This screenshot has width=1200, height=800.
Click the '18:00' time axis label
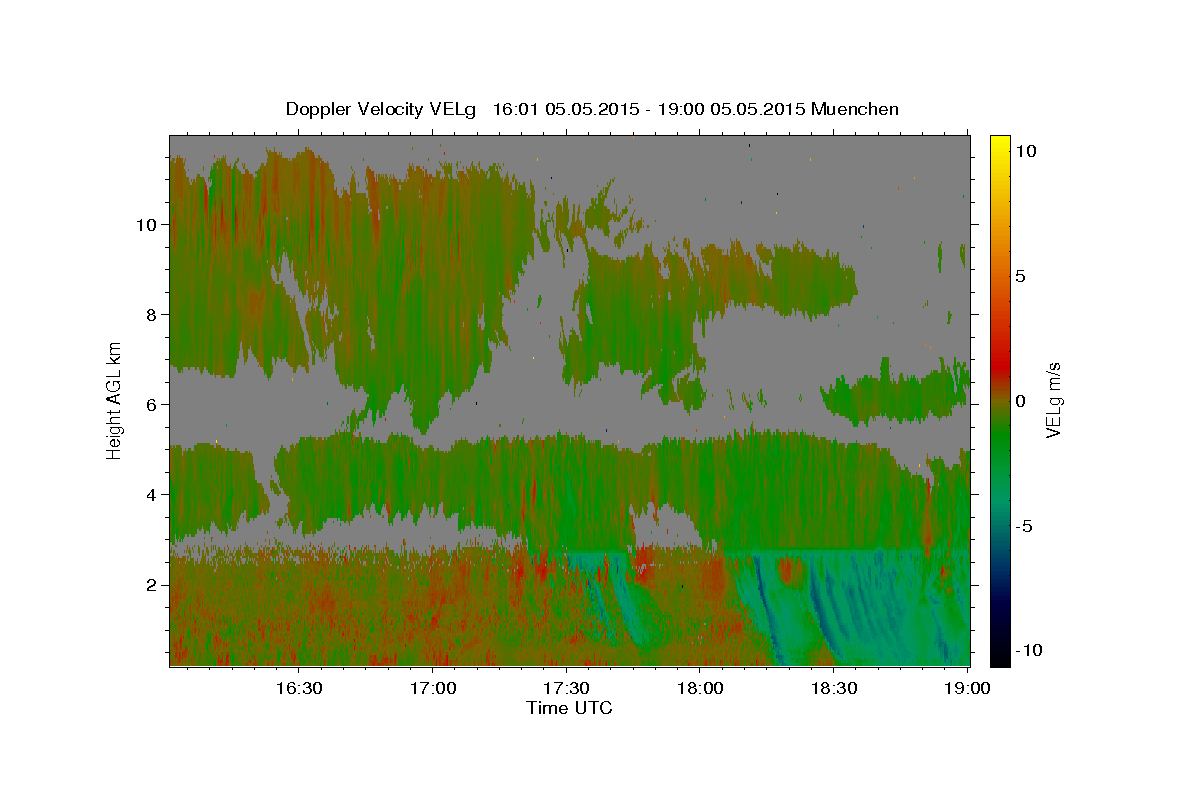700,688
